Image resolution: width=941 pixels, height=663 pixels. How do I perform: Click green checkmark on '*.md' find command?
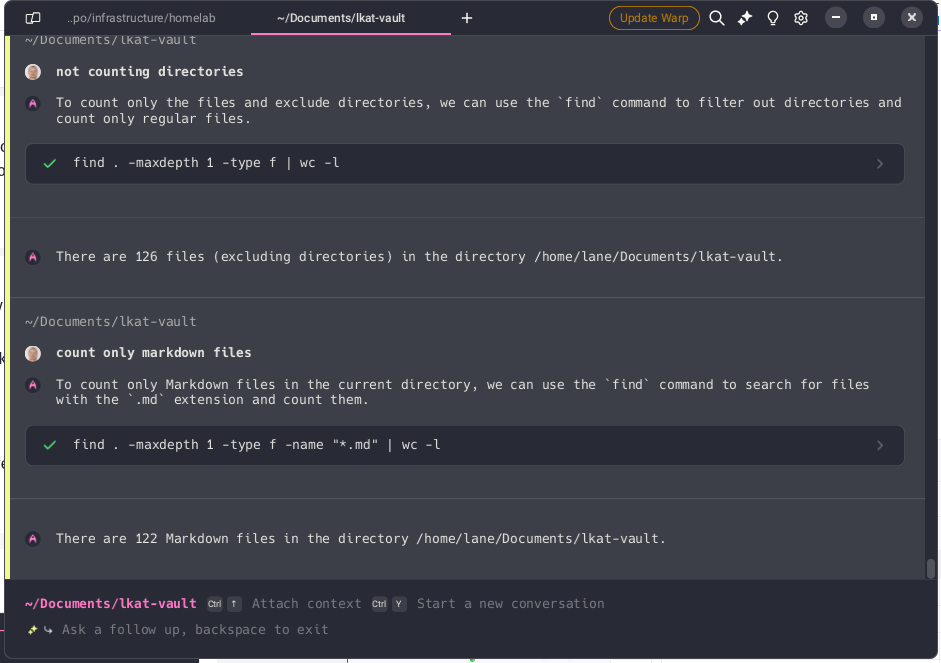click(x=50, y=445)
